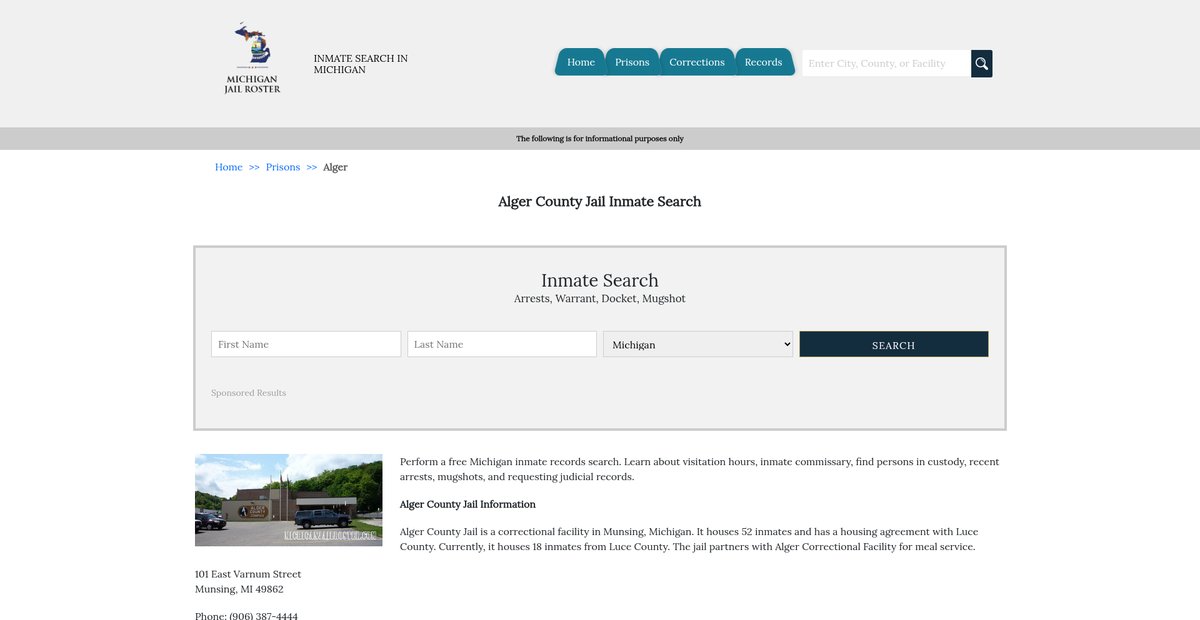
Task: Click the 'Arrests, Warrant, Docket, Mugshot' subtitle
Action: click(x=600, y=299)
